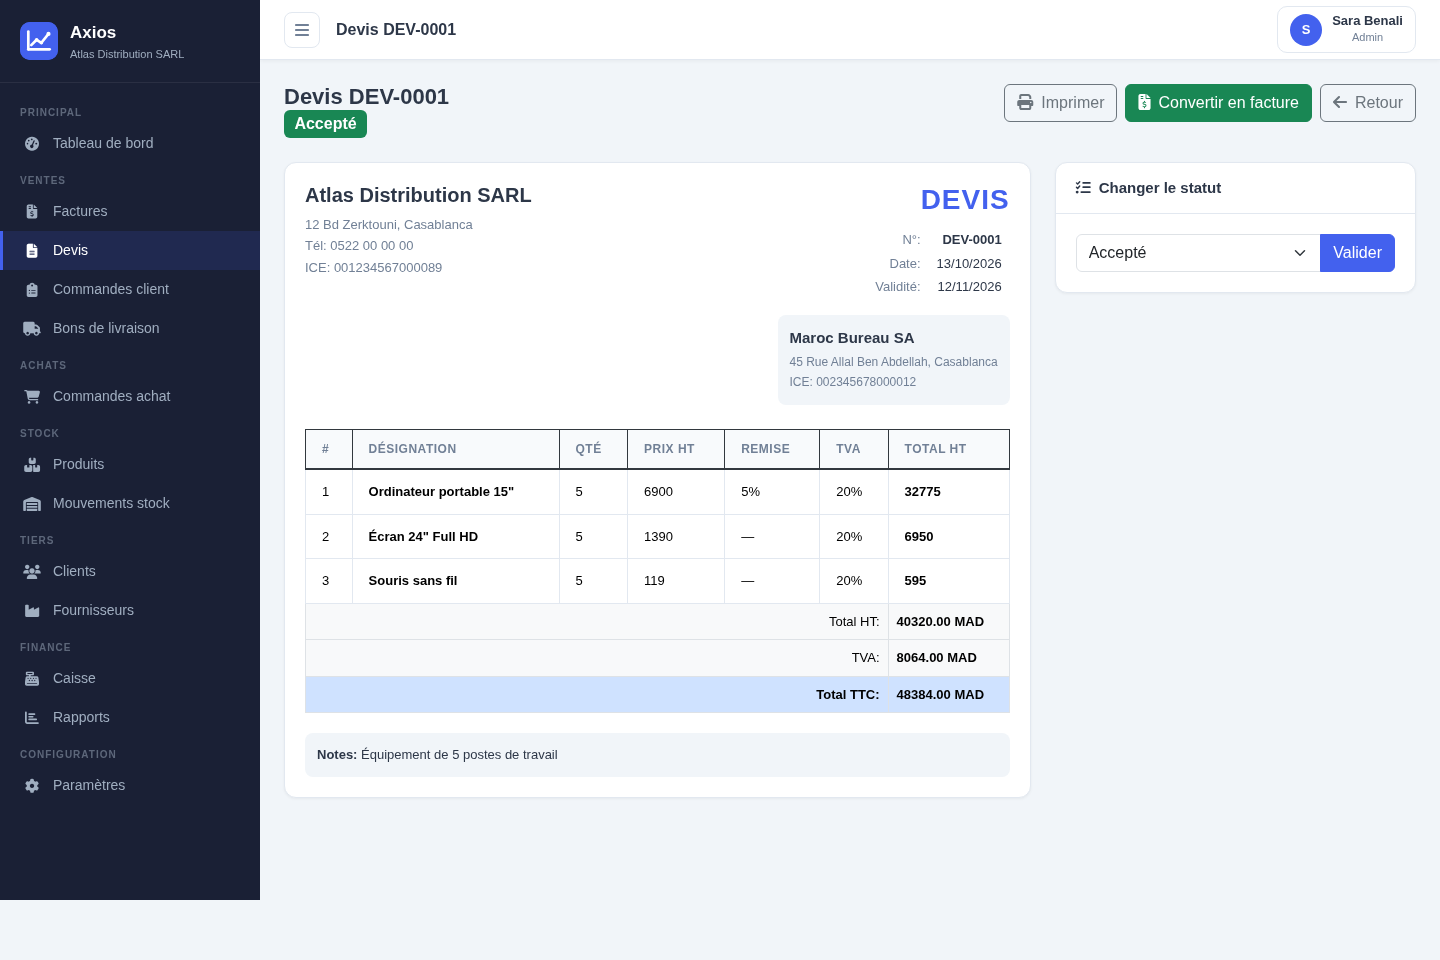Viewport: 1440px width, 960px height.
Task: Open the Tableau de bord menu
Action: point(130,143)
